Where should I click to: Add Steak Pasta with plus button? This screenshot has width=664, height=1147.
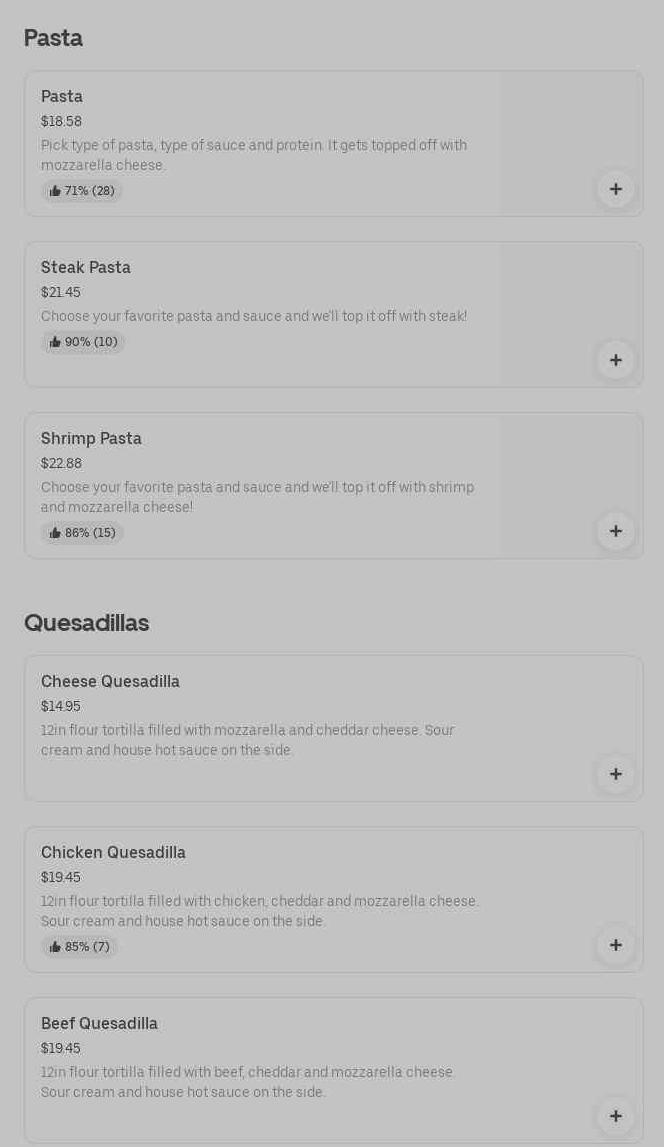point(616,360)
